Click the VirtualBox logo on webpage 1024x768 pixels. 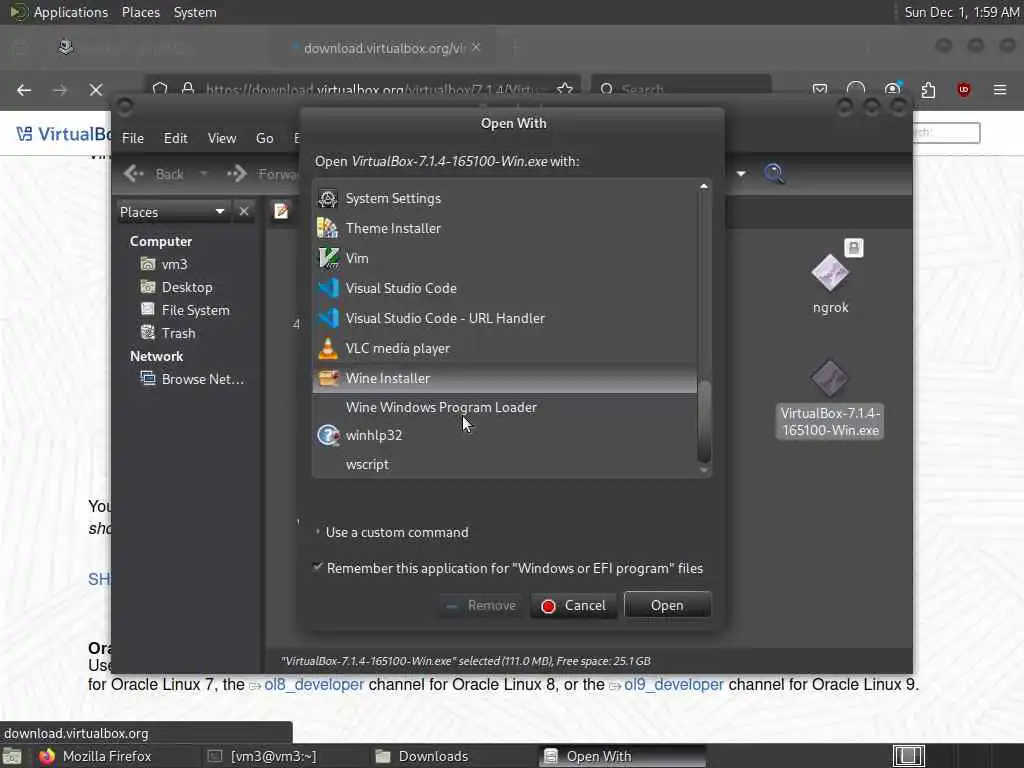(62, 134)
